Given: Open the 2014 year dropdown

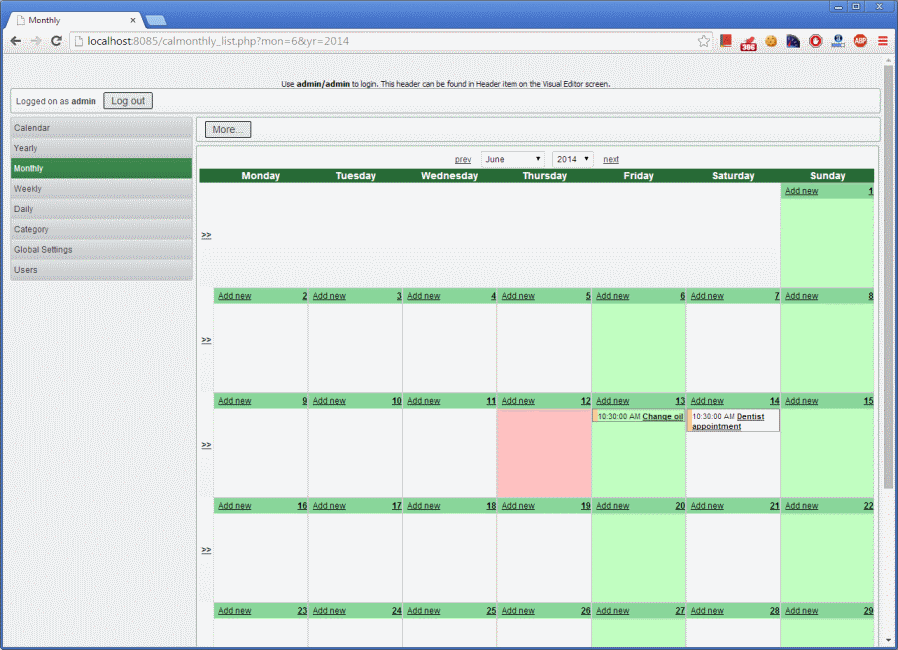Looking at the screenshot, I should [x=573, y=159].
